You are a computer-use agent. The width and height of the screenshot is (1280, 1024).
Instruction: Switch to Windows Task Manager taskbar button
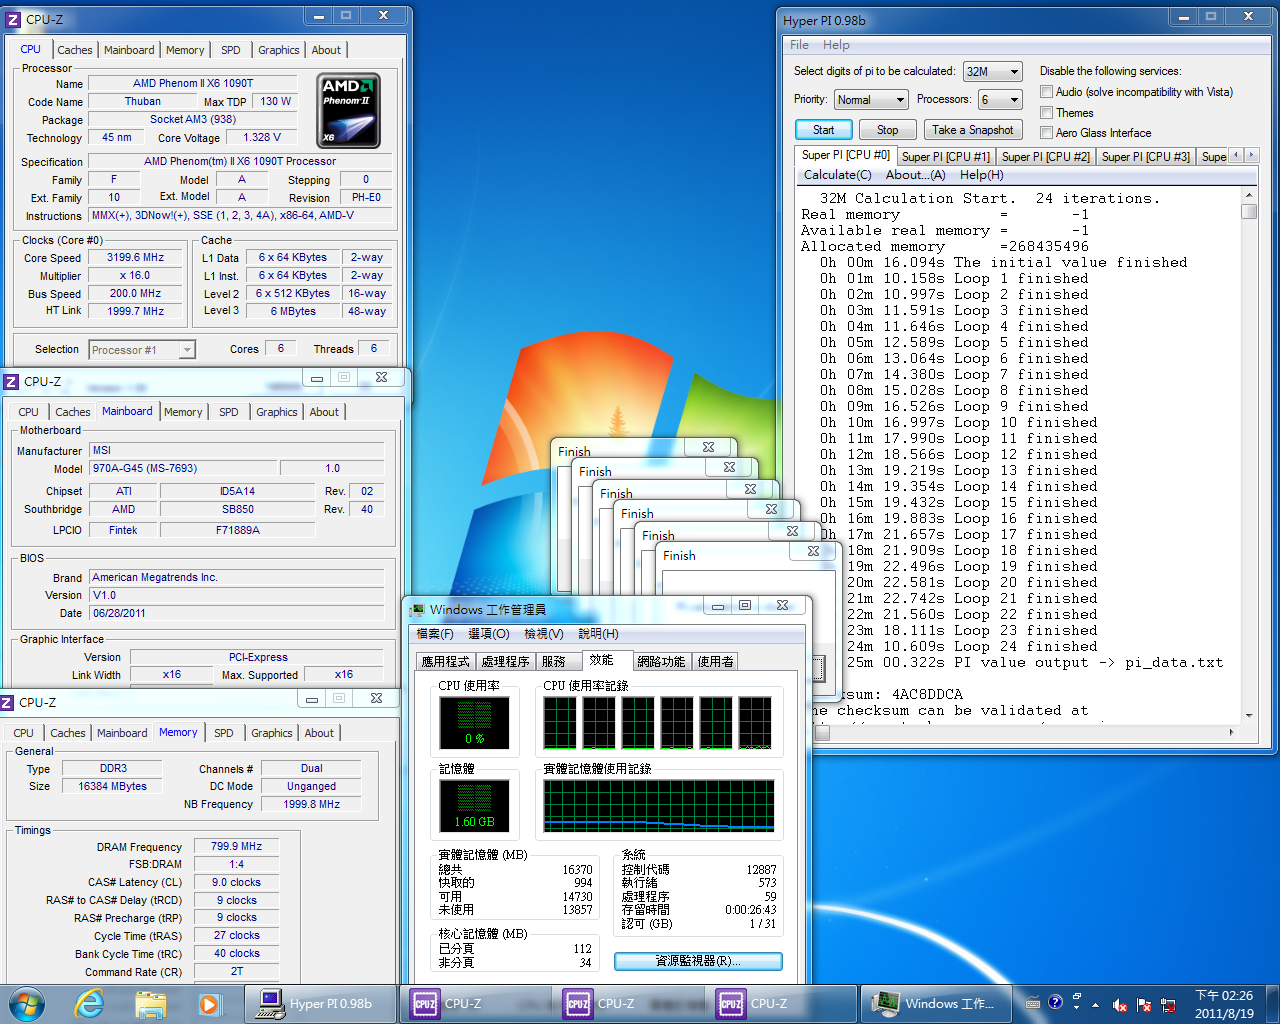pyautogui.click(x=935, y=1003)
